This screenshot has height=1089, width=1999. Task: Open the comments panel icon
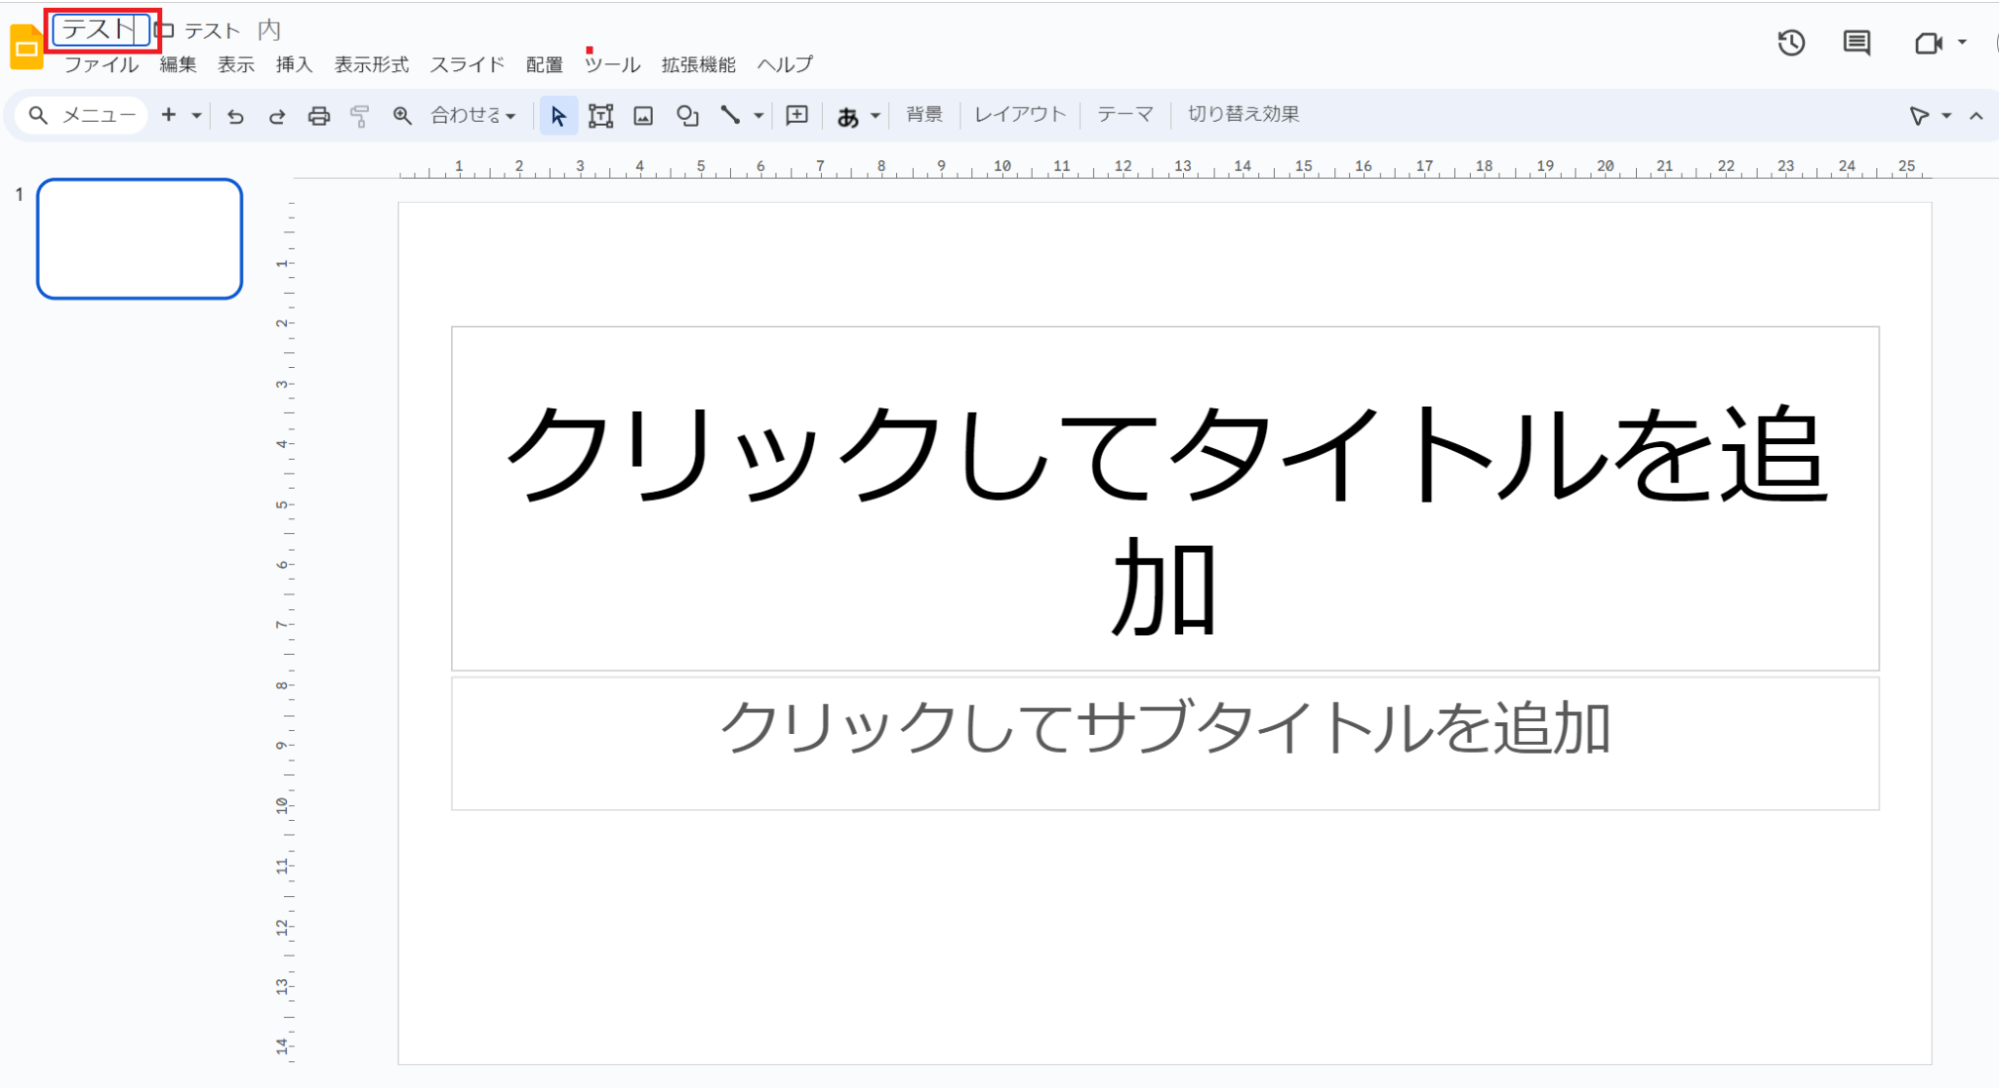tap(1856, 43)
